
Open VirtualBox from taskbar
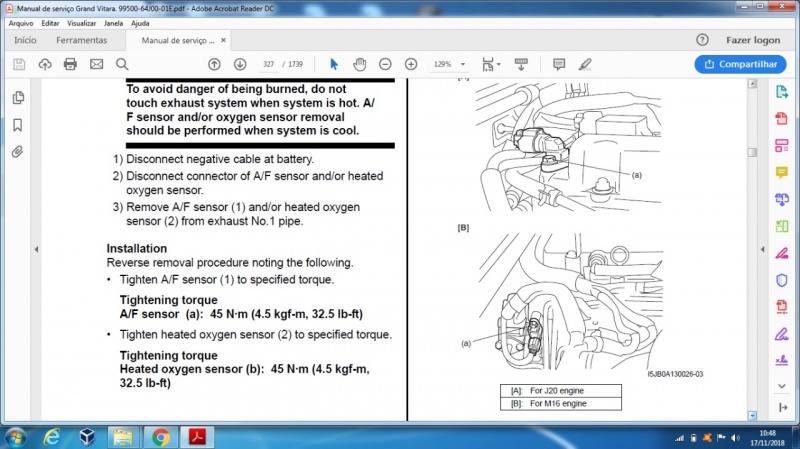pos(87,437)
